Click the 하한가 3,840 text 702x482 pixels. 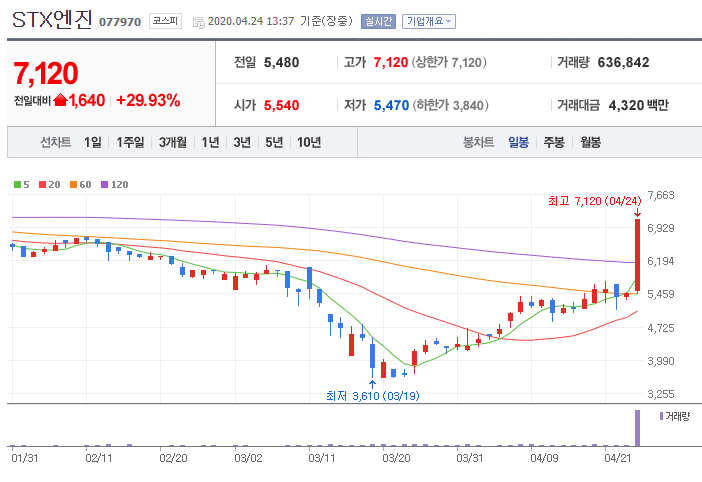click(450, 105)
